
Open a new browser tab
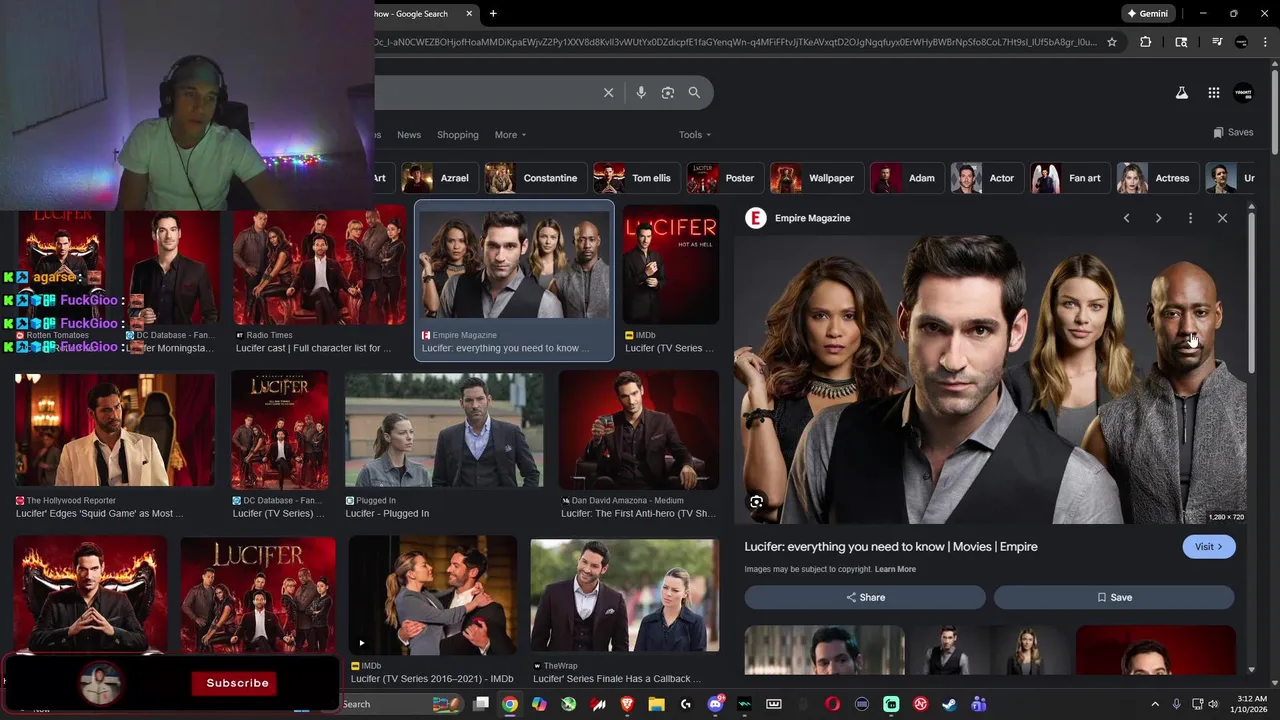[x=493, y=14]
